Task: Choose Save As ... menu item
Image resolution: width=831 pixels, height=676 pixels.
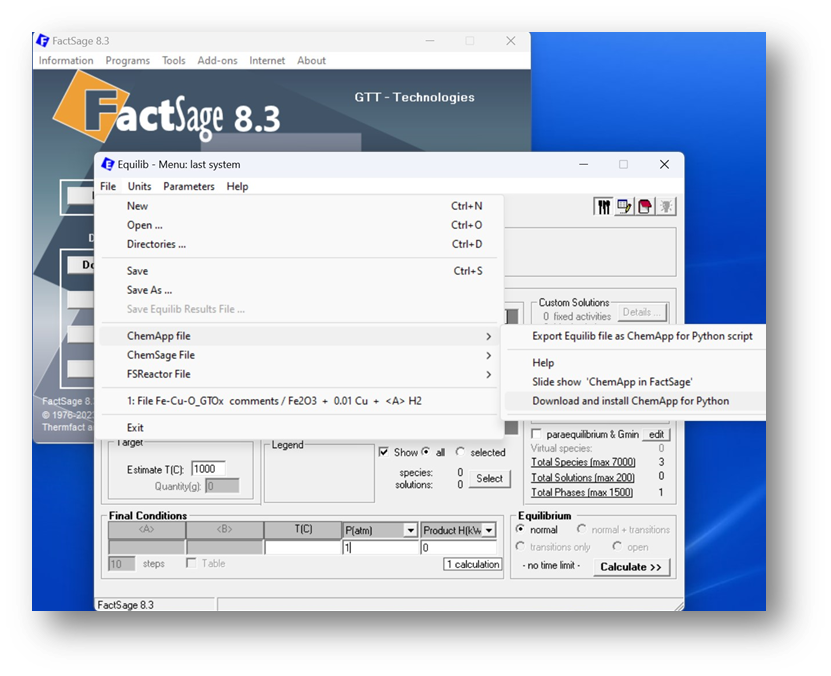Action: 298,290
